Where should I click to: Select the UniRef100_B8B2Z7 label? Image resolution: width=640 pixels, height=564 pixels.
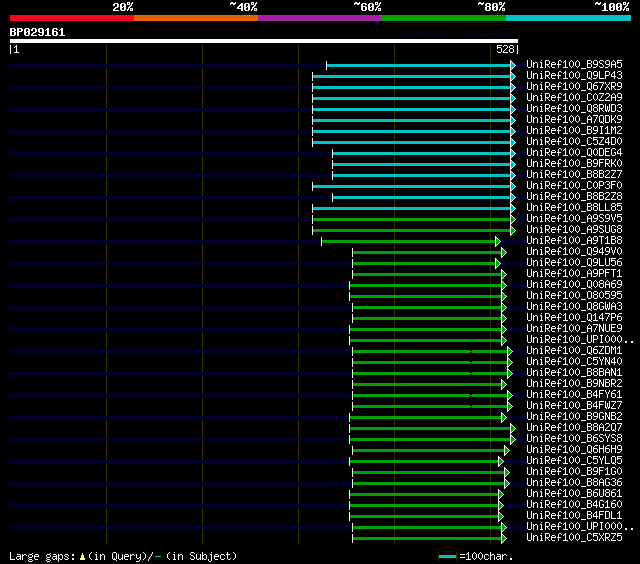[574, 175]
